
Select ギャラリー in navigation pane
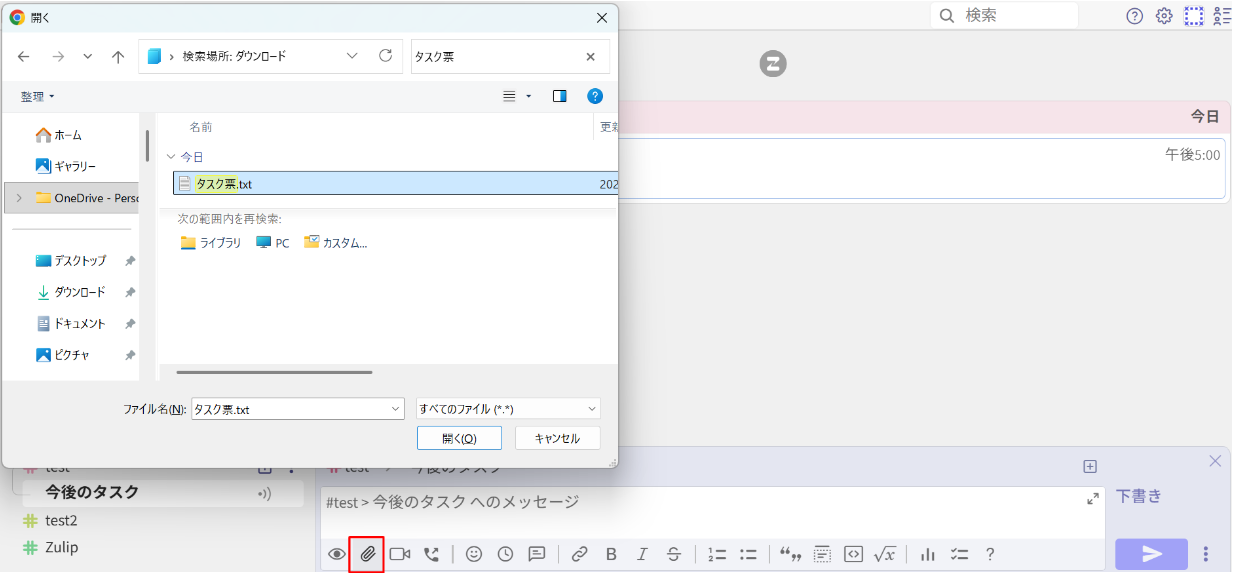pos(66,166)
